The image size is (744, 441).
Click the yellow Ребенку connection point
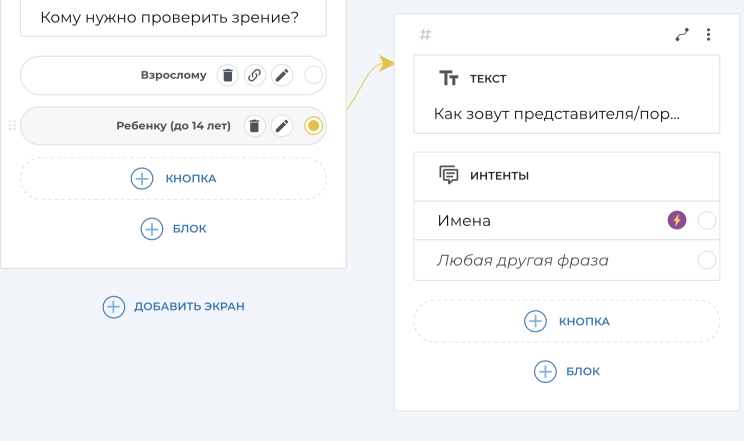(x=314, y=126)
